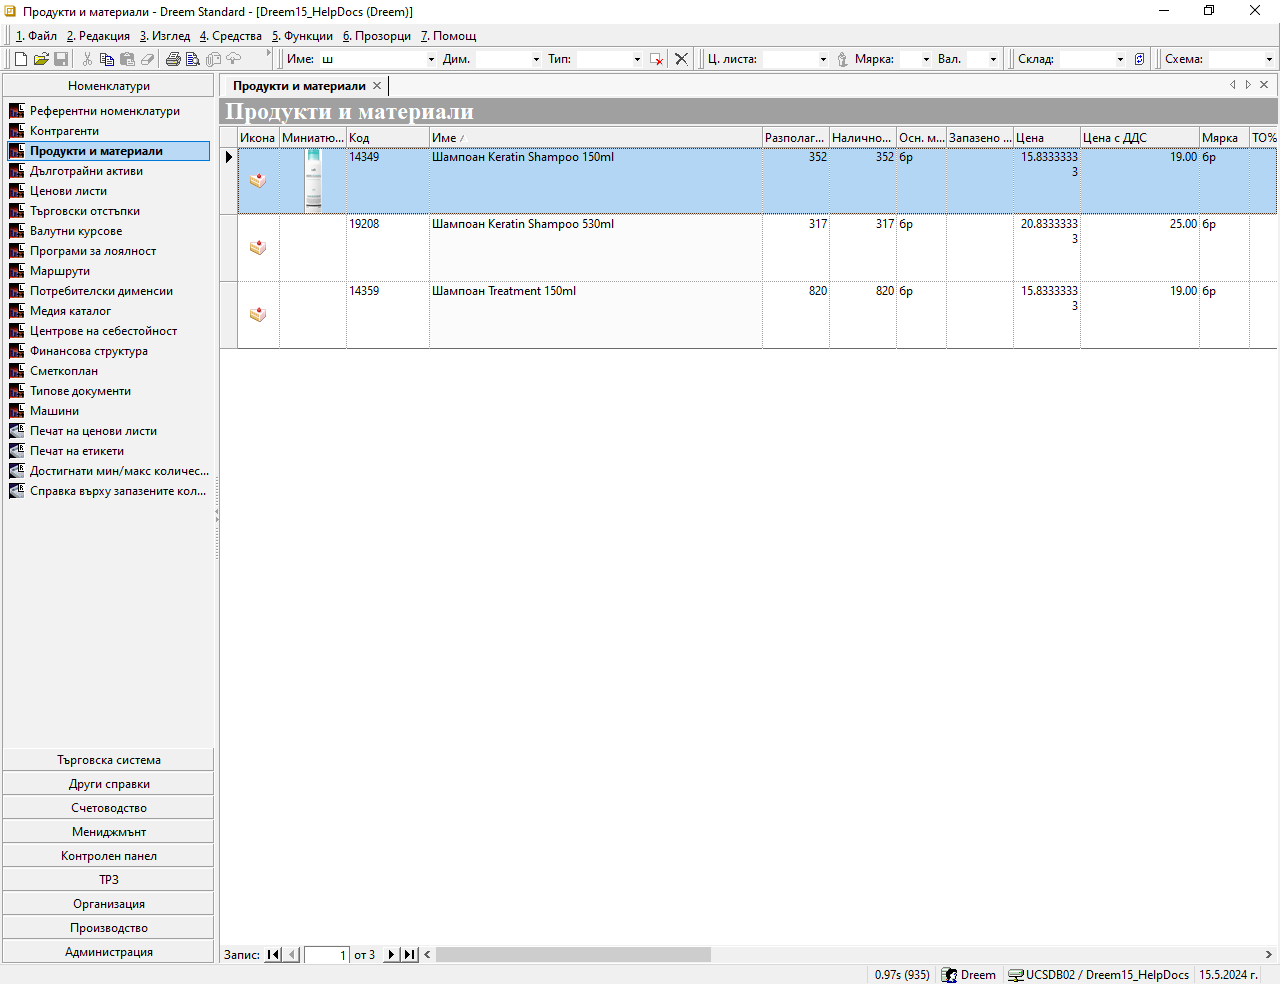Click the New document toolbar icon
The width and height of the screenshot is (1280, 984).
click(x=21, y=59)
